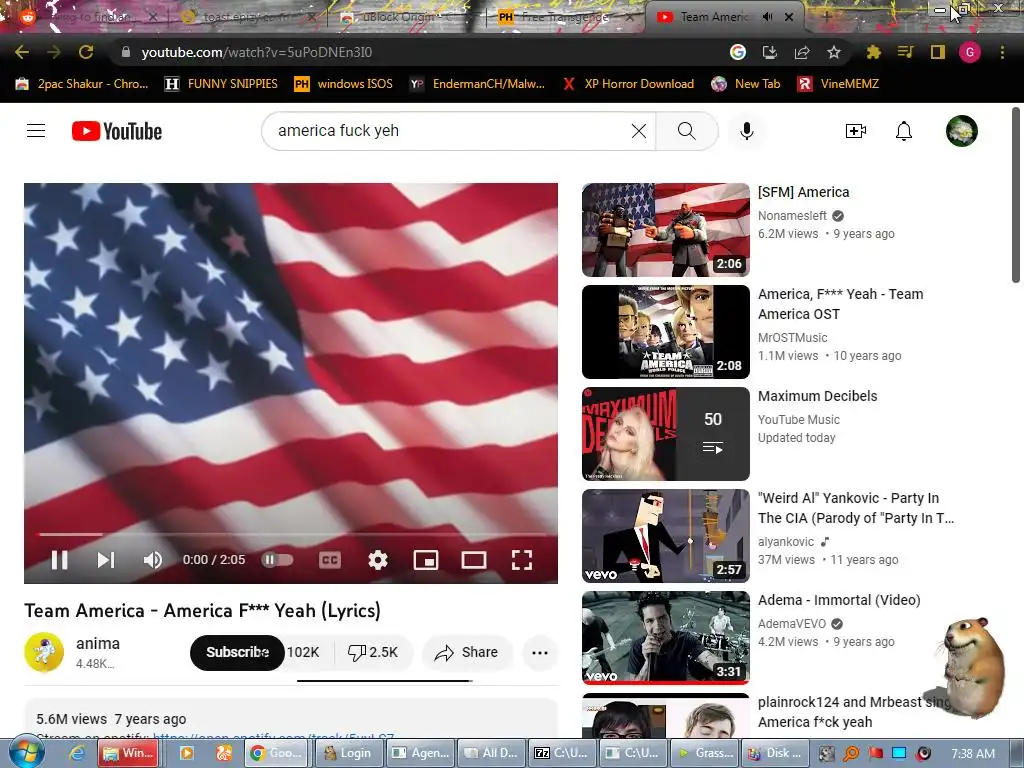Click the video progress bar

291,534
